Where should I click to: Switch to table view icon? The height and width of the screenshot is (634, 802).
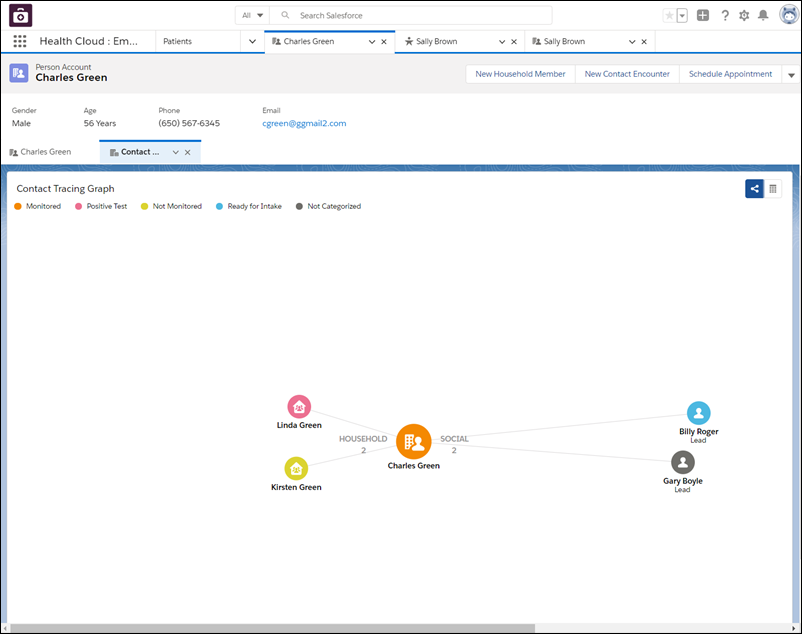[773, 189]
